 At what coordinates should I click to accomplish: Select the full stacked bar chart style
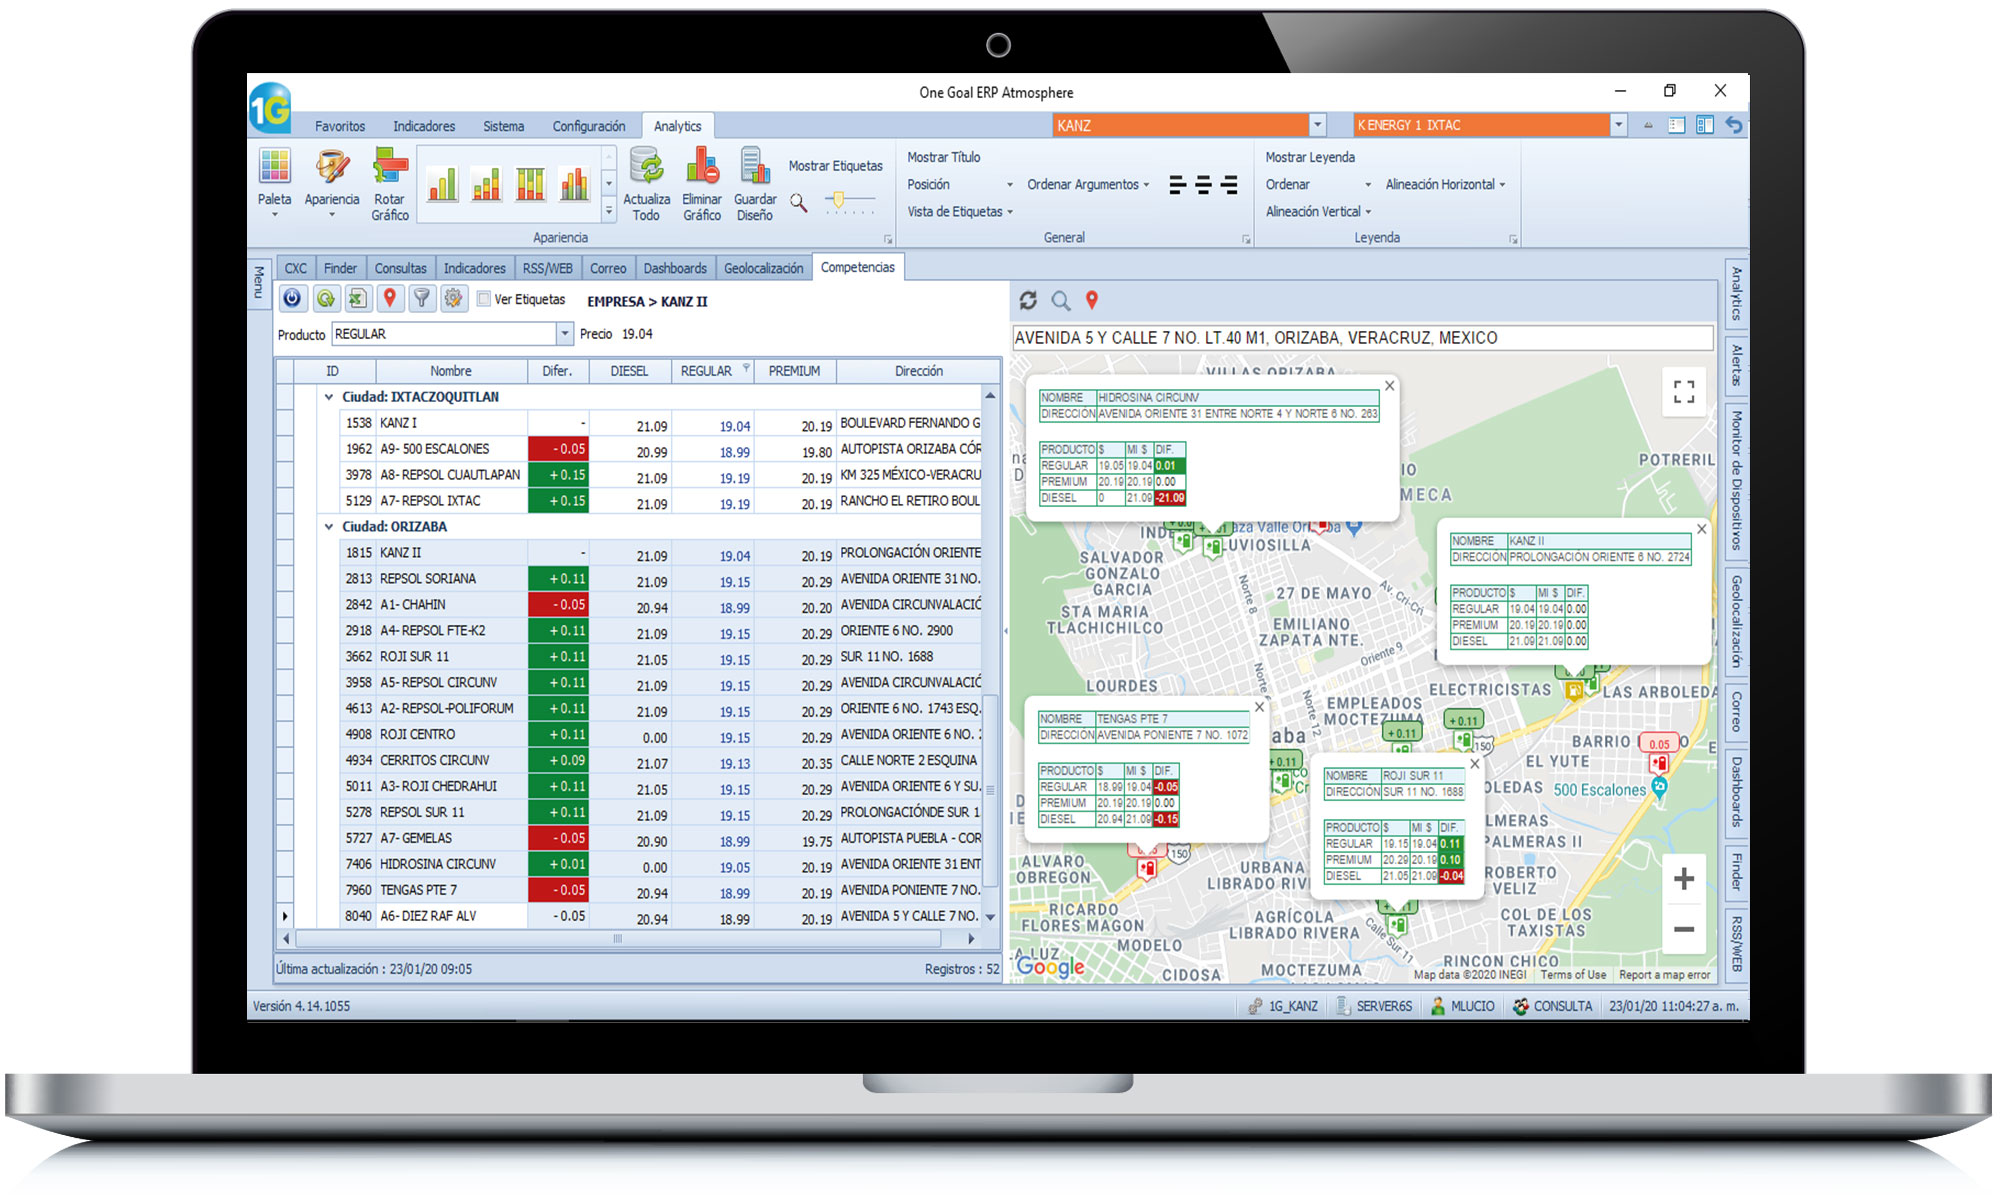coord(531,183)
